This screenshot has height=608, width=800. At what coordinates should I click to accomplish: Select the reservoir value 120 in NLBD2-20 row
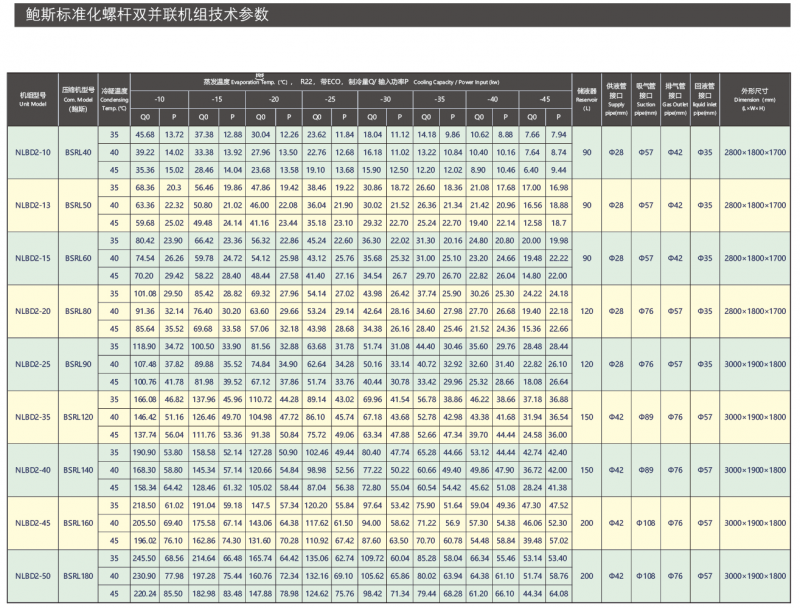587,311
